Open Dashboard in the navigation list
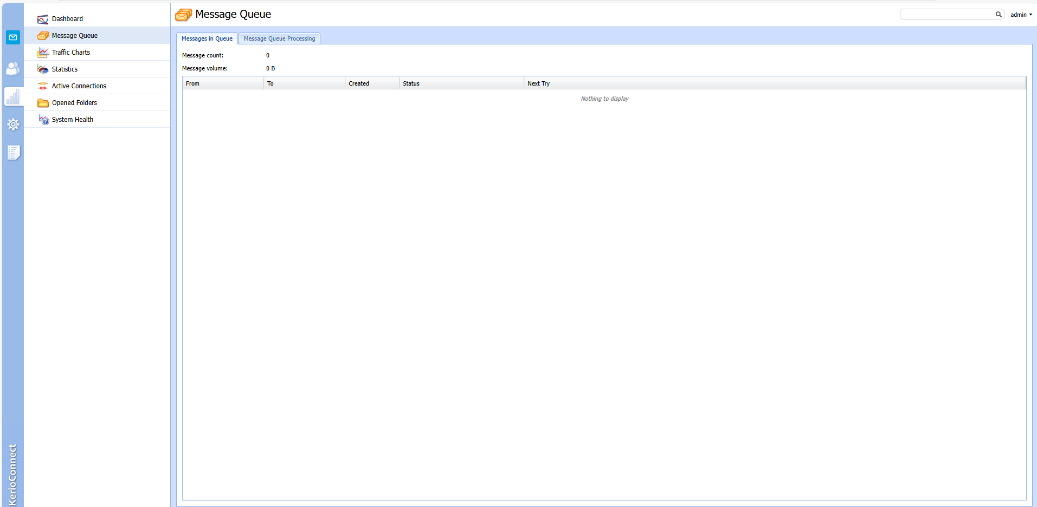1037x507 pixels. 67,19
